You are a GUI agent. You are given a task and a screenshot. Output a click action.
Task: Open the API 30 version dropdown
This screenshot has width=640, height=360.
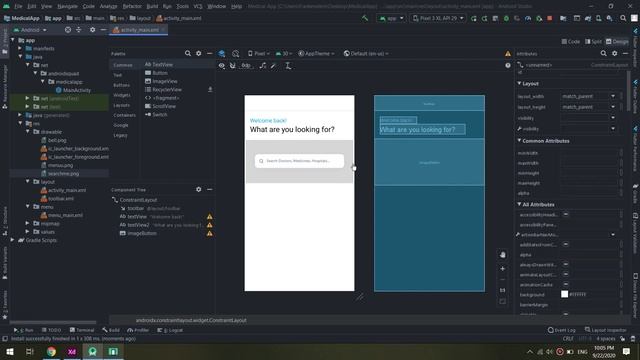tap(284, 53)
